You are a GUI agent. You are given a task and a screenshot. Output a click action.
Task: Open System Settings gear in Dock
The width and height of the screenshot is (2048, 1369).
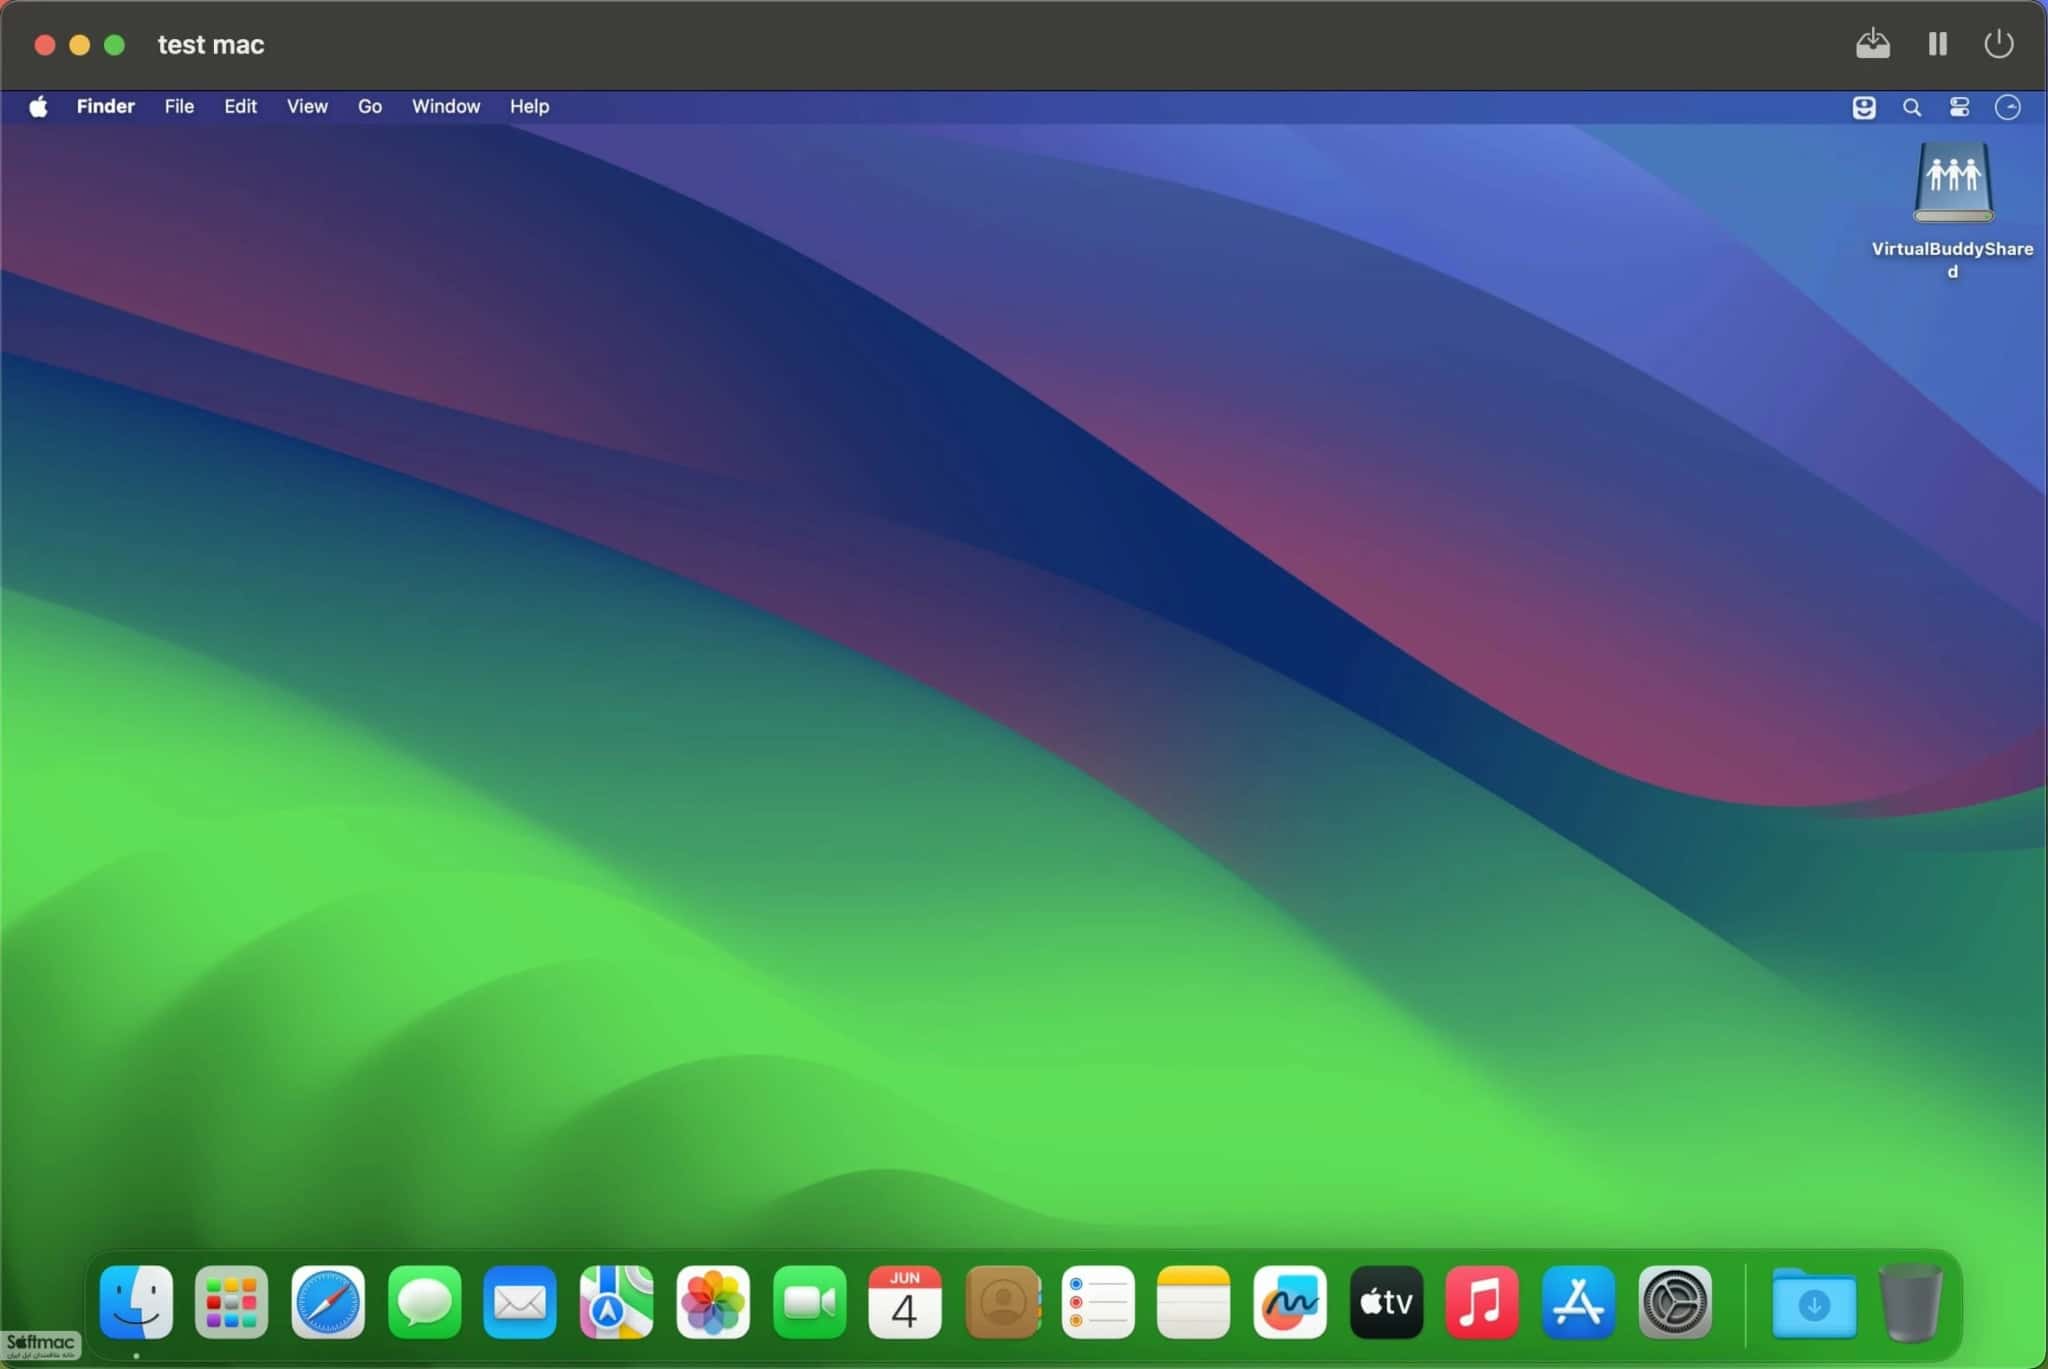point(1675,1302)
